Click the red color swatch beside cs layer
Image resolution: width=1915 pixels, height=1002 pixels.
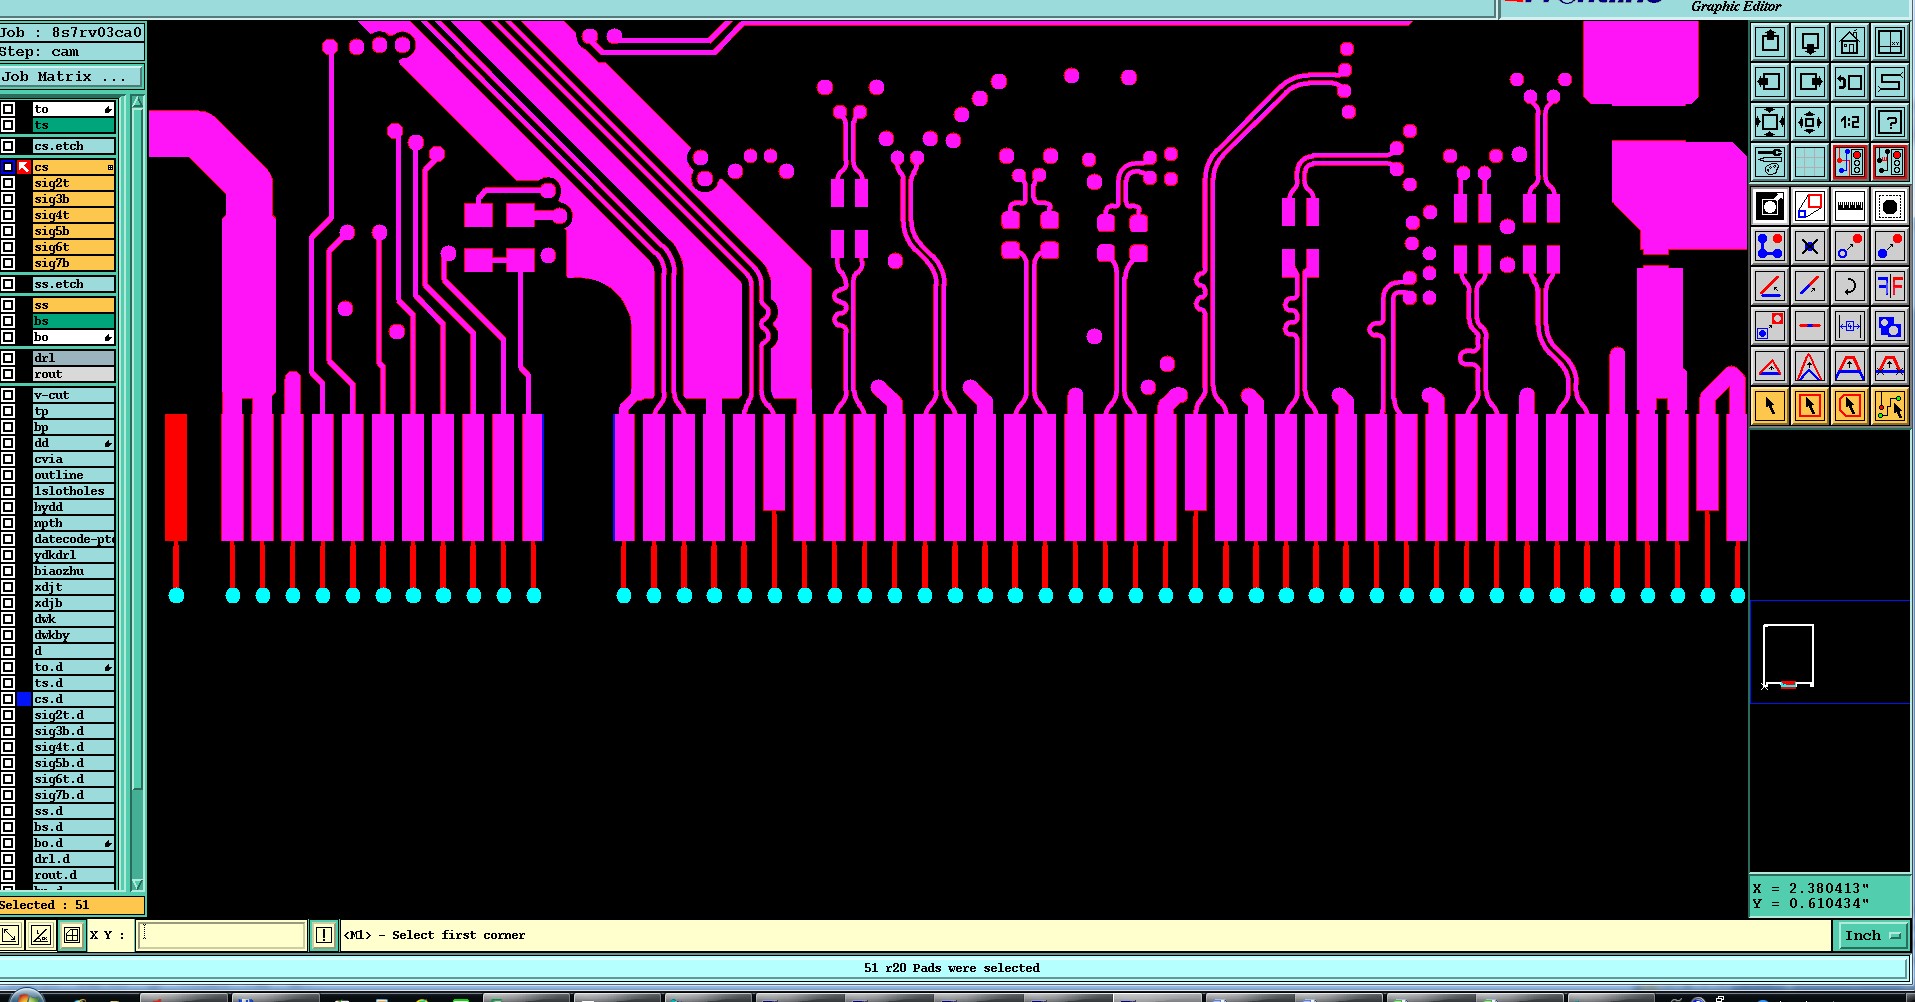(24, 167)
